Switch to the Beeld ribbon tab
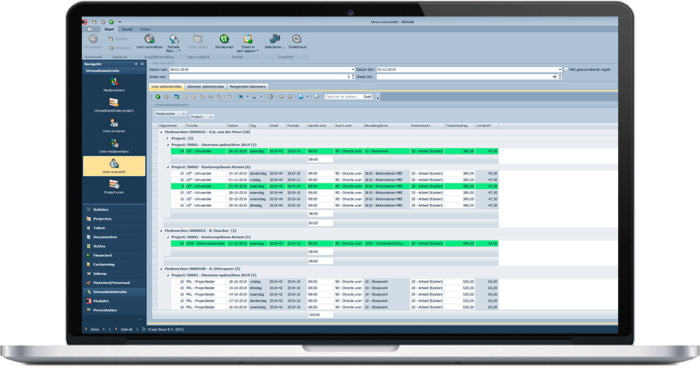Image resolution: width=700 pixels, height=376 pixels. tap(127, 29)
